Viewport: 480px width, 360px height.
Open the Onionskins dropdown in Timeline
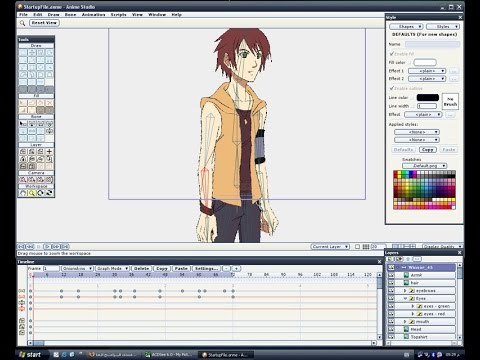[x=77, y=268]
